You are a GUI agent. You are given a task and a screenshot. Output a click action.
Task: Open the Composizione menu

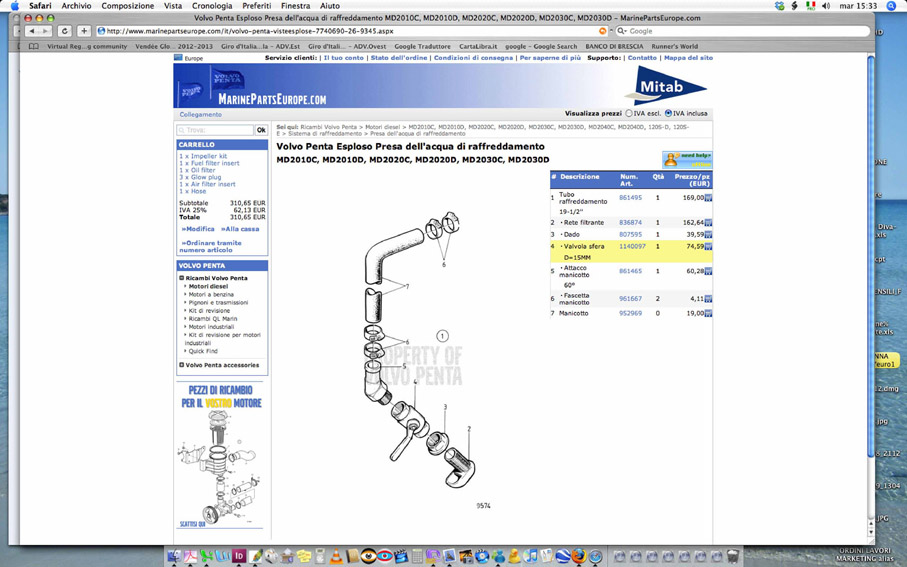pyautogui.click(x=128, y=6)
